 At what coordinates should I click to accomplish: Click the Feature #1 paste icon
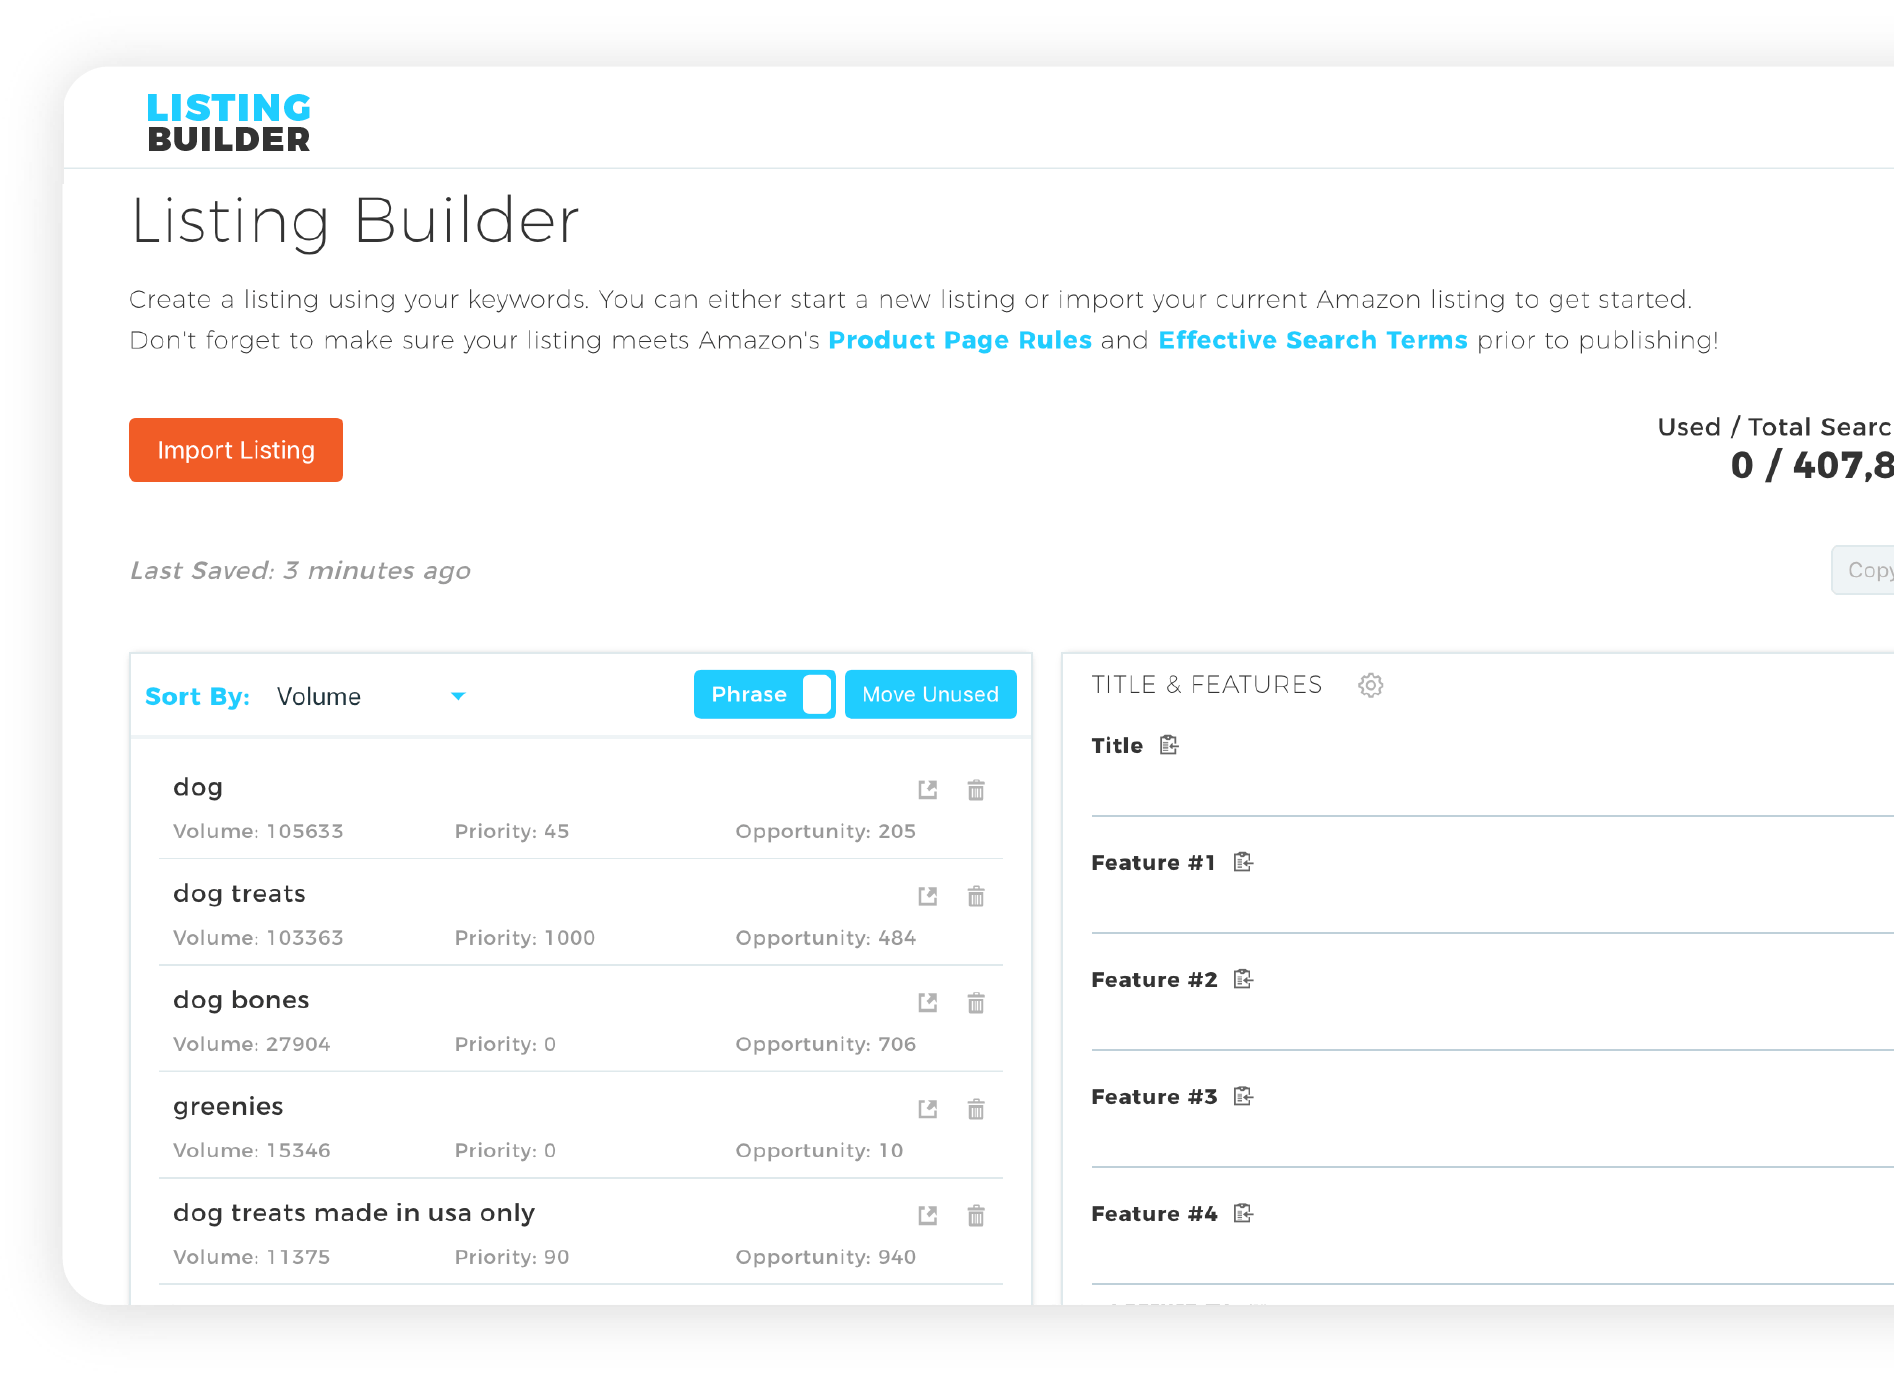(x=1243, y=862)
